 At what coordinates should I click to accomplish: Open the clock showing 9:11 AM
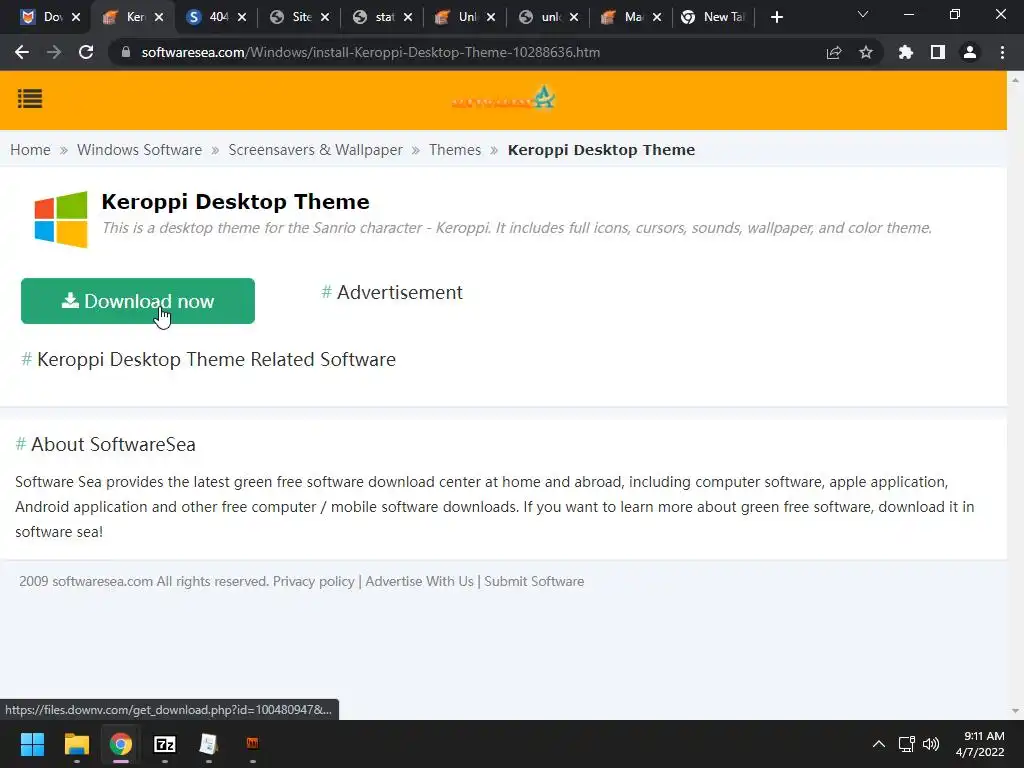[x=980, y=744]
